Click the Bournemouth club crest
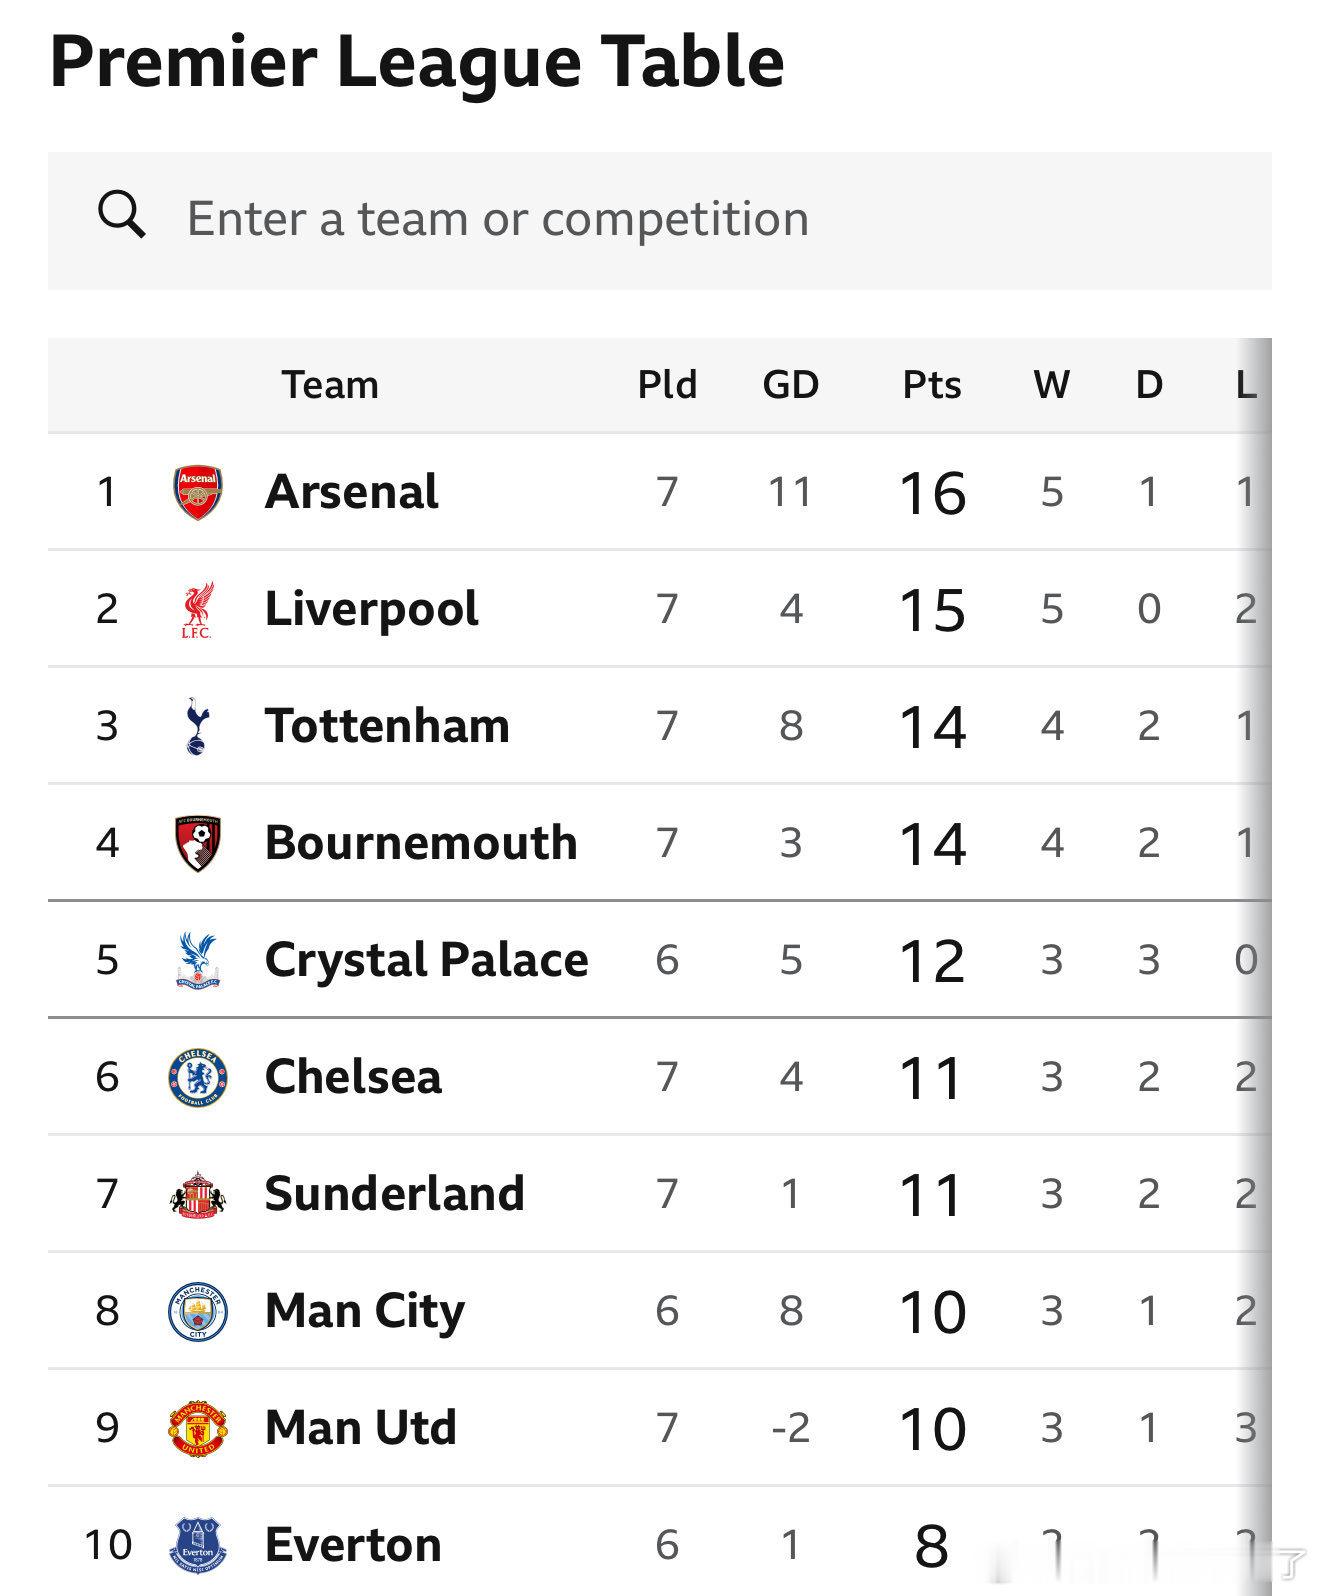 pos(198,843)
